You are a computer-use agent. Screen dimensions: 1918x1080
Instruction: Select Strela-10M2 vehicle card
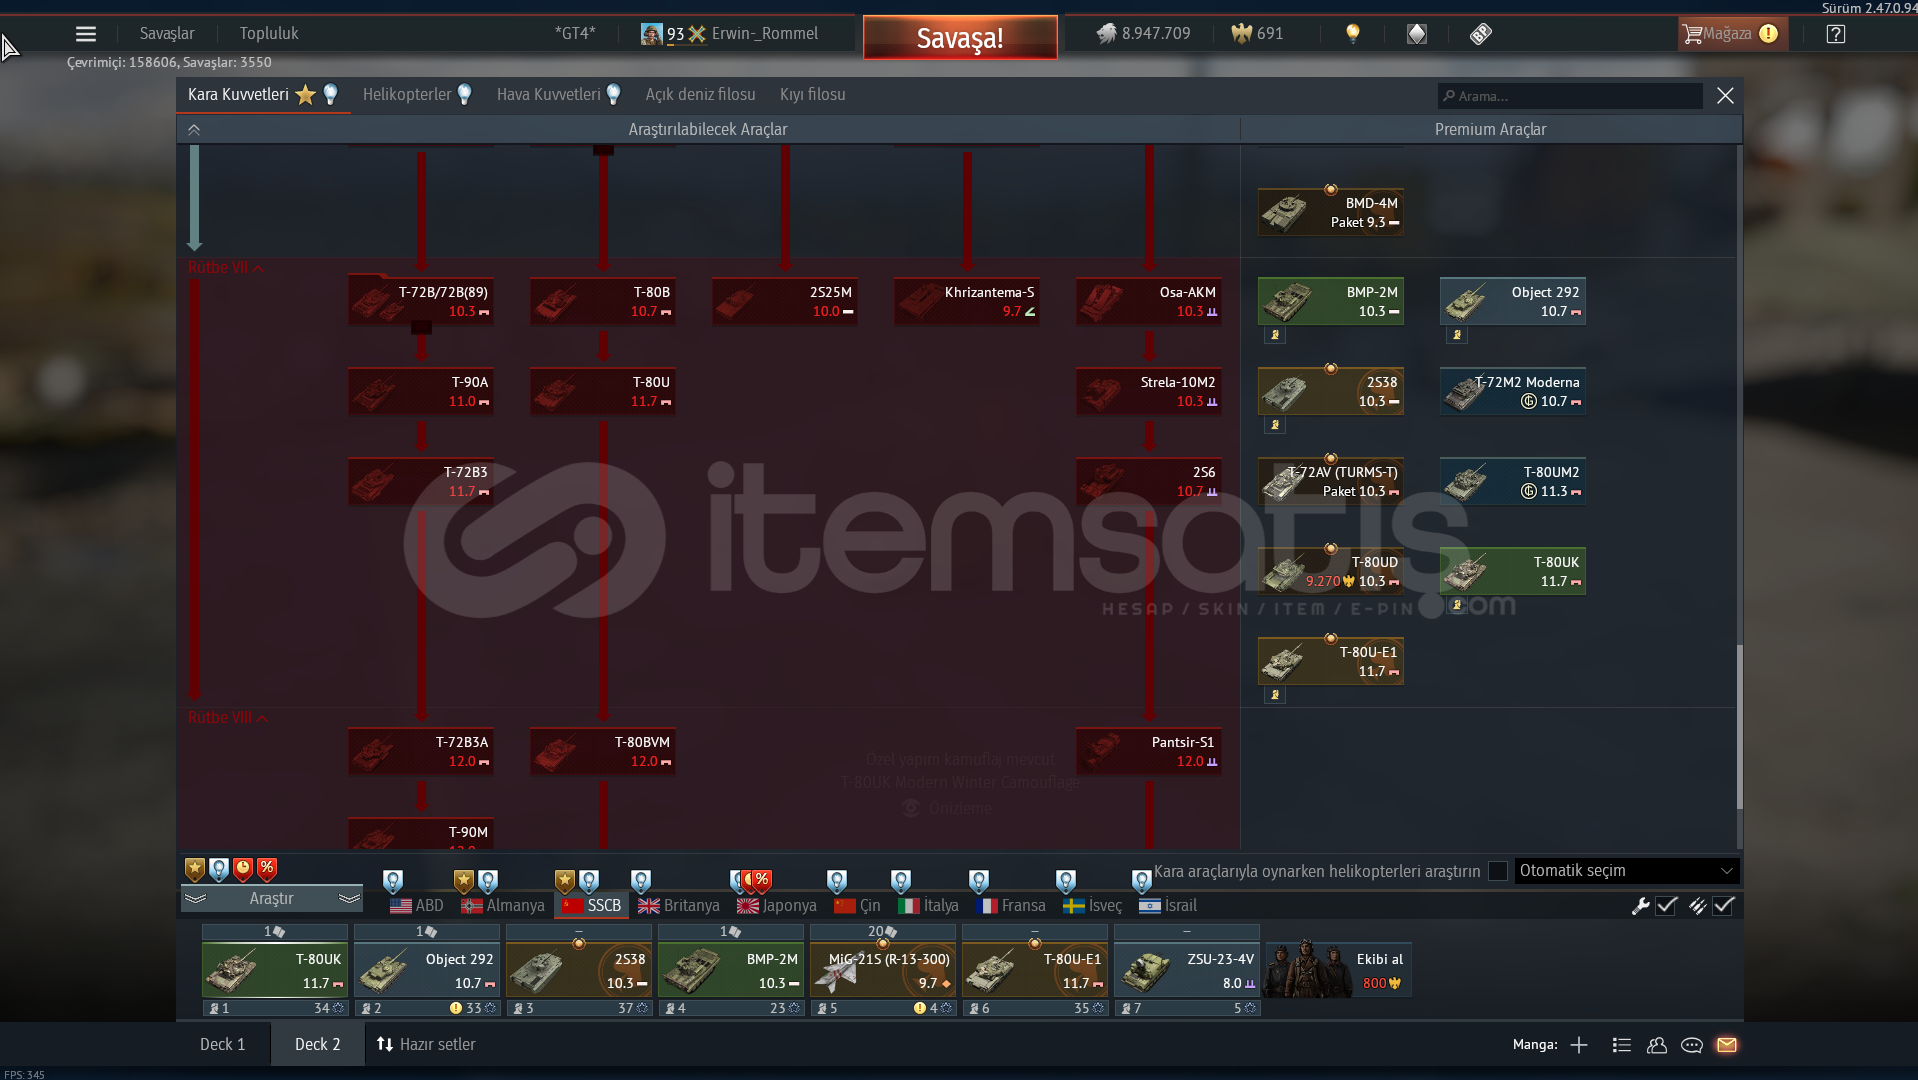(x=1149, y=391)
